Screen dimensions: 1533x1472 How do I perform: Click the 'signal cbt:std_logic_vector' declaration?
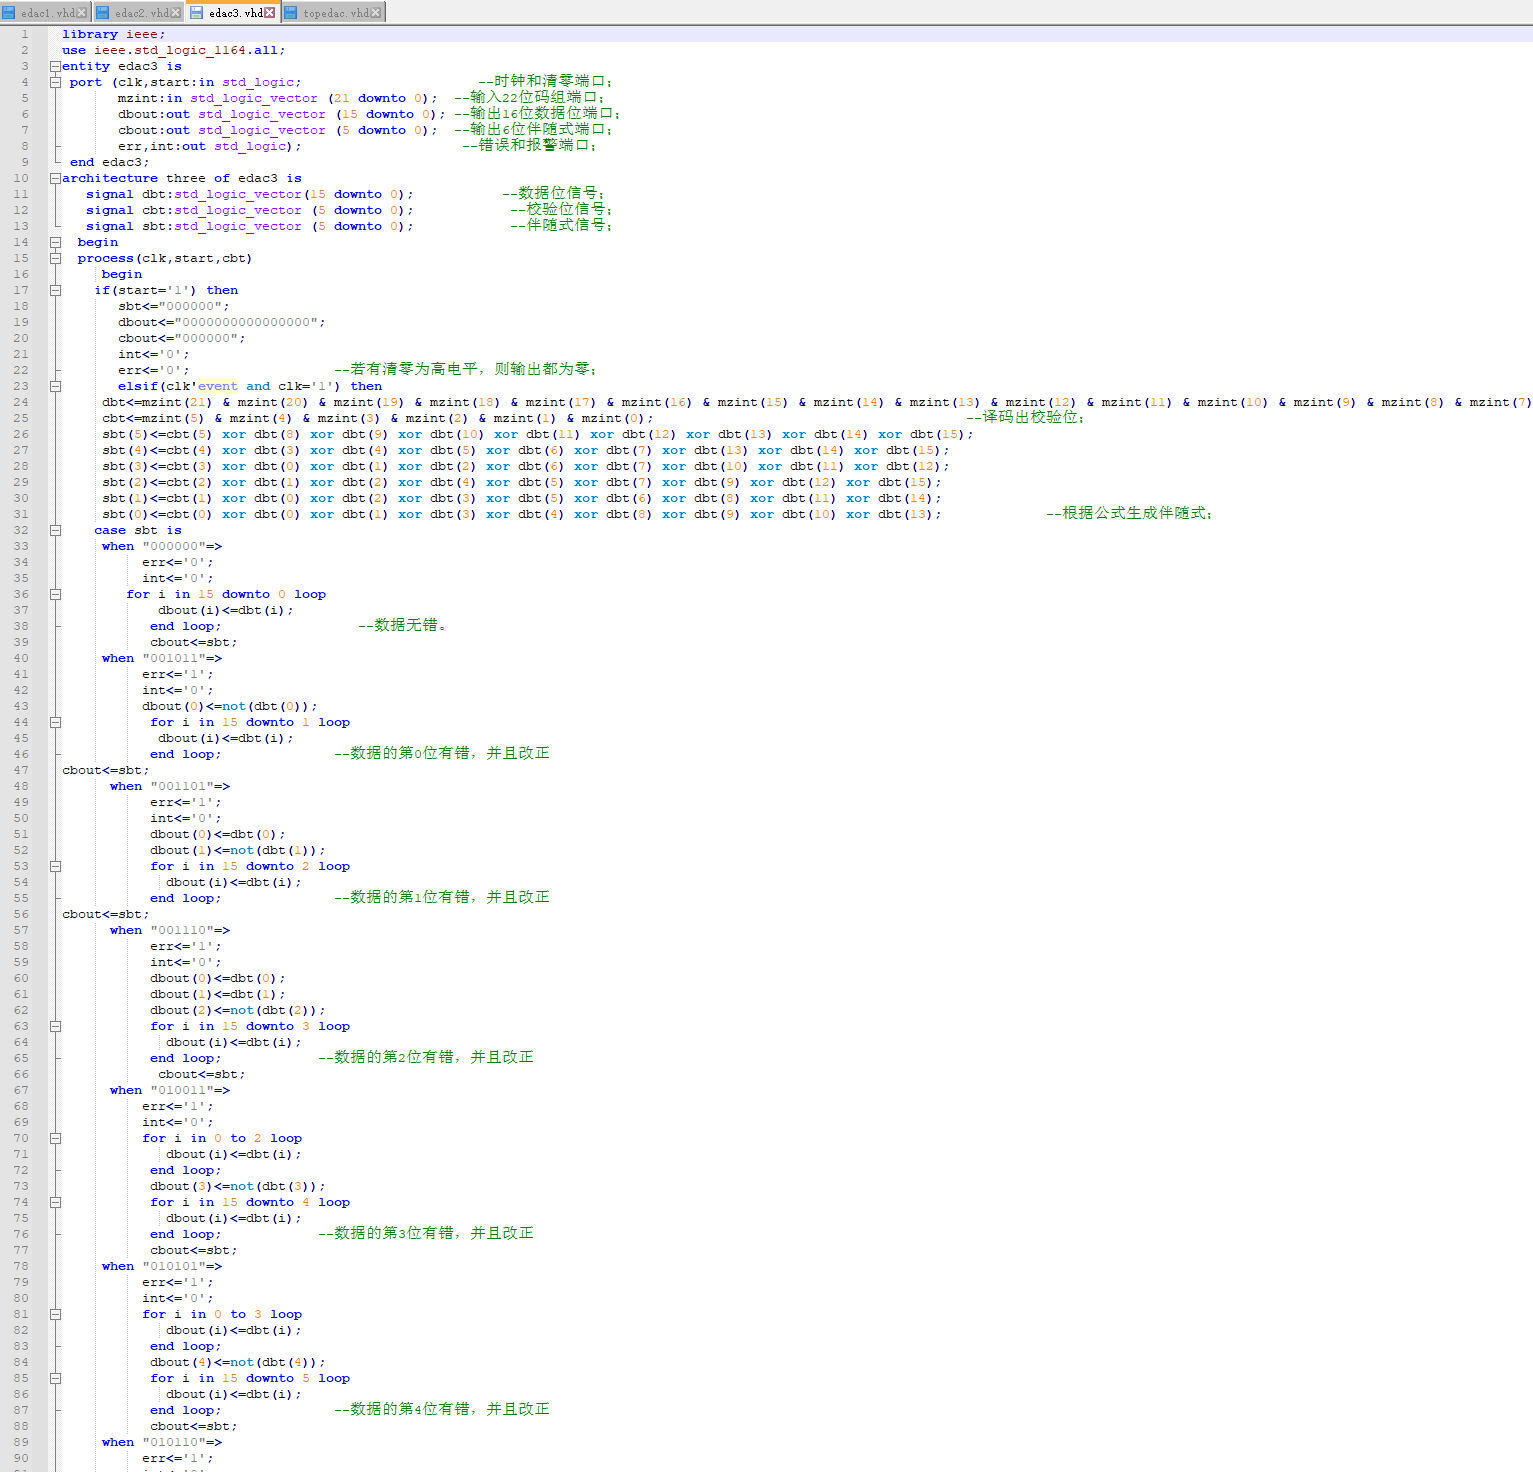[x=249, y=210]
